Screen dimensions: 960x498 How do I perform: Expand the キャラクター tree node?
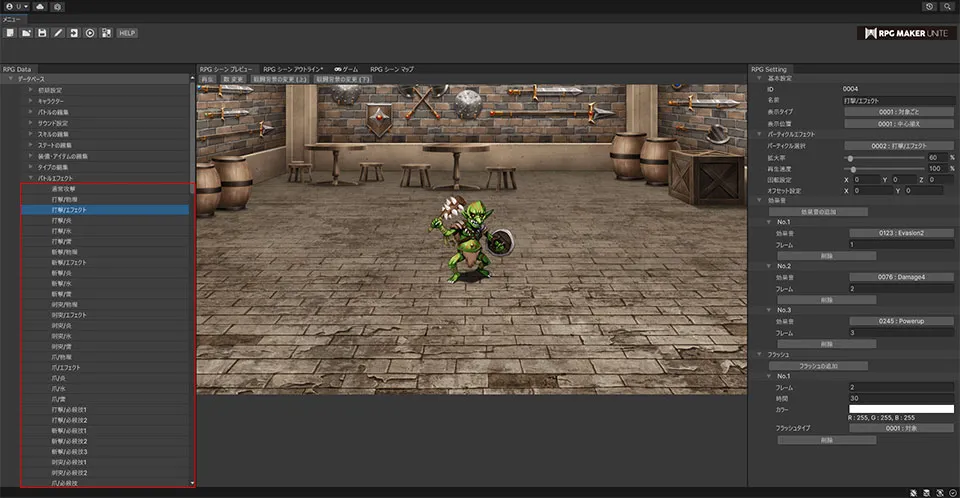(31, 101)
